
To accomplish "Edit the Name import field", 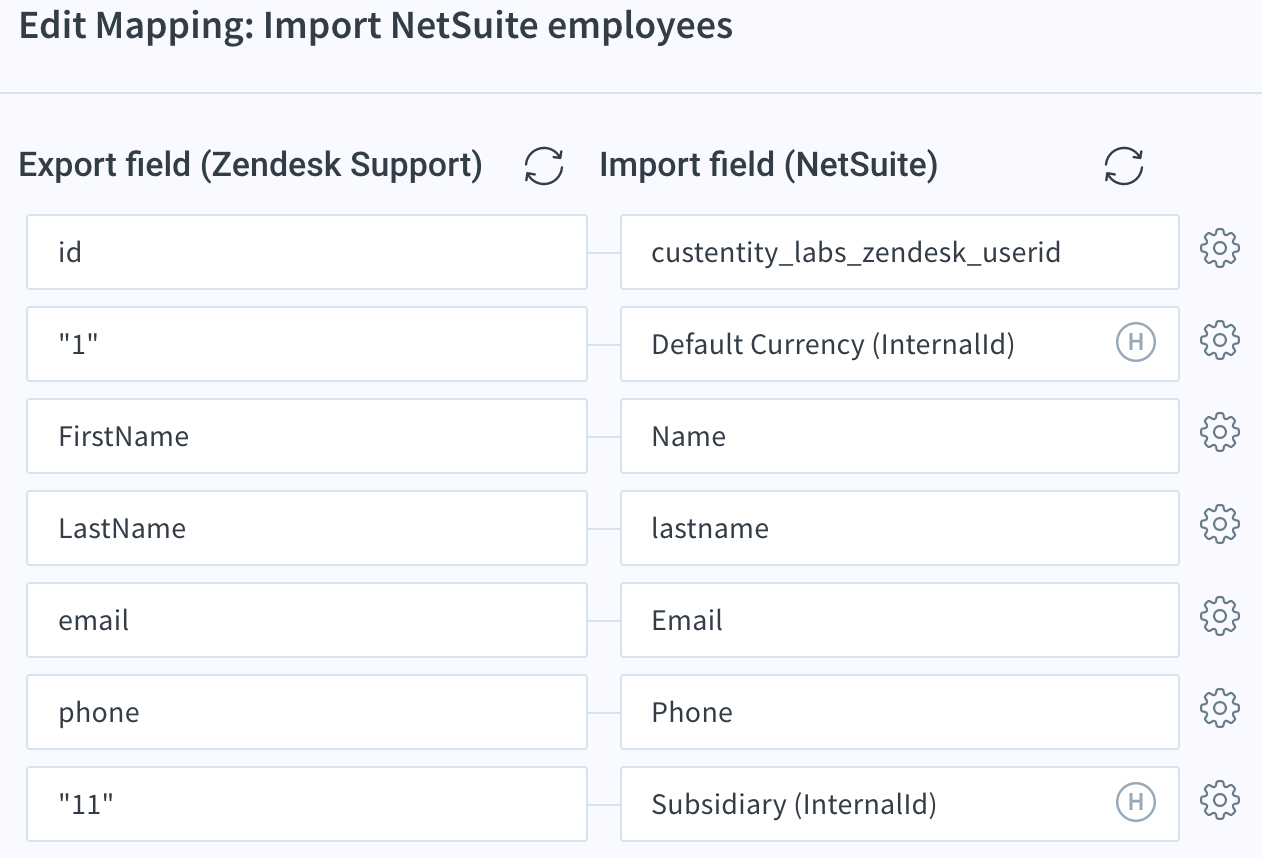I will pyautogui.click(x=900, y=436).
